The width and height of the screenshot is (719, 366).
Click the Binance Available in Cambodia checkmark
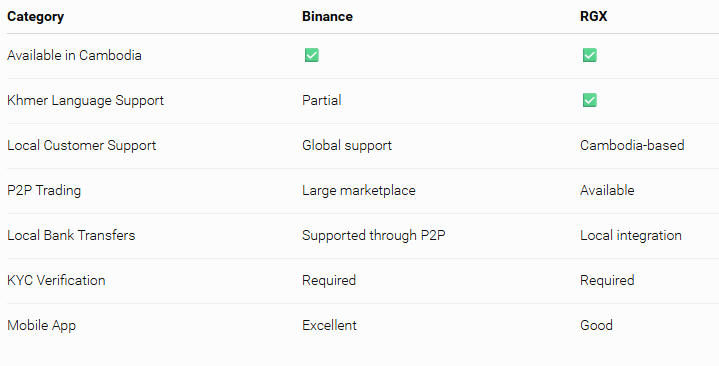(x=311, y=55)
